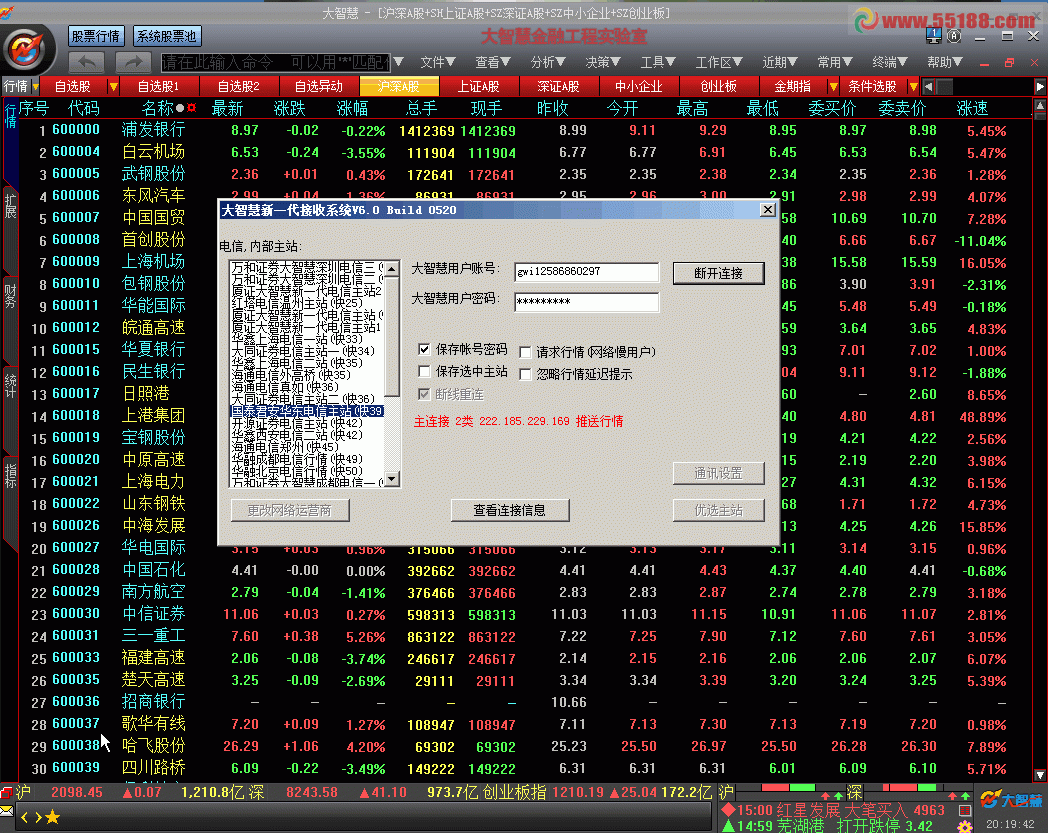The image size is (1048, 833).
Task: Click the Dazhihui round logo button
Action: tap(26, 48)
